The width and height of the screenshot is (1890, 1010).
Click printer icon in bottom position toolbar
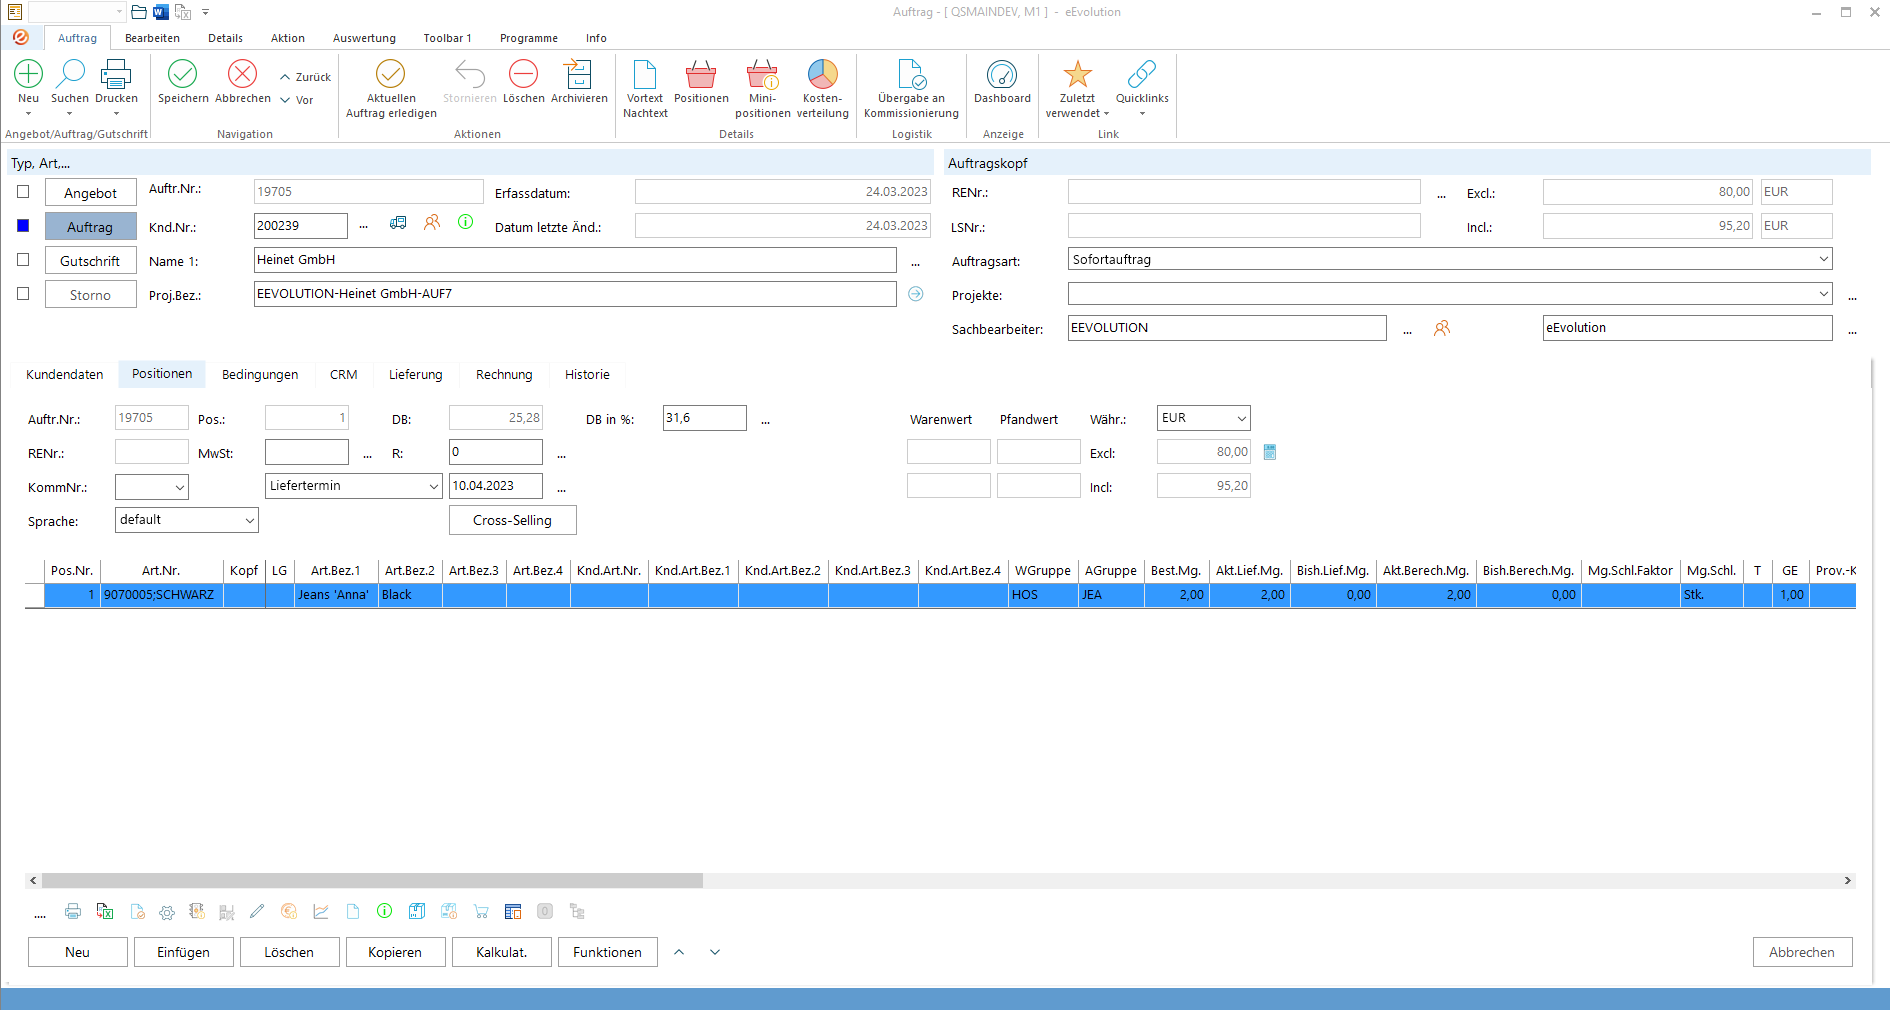coord(73,911)
